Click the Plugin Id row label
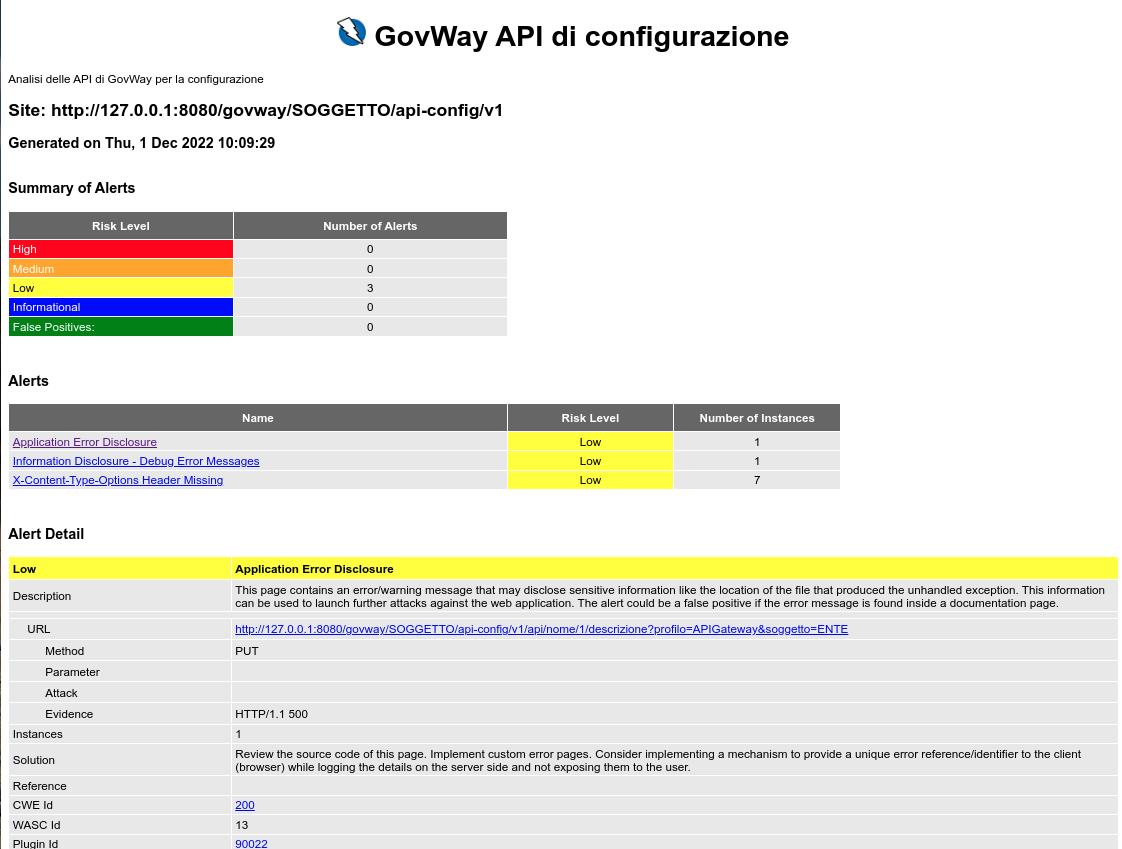Screen dimensions: 1122x849 [35, 844]
